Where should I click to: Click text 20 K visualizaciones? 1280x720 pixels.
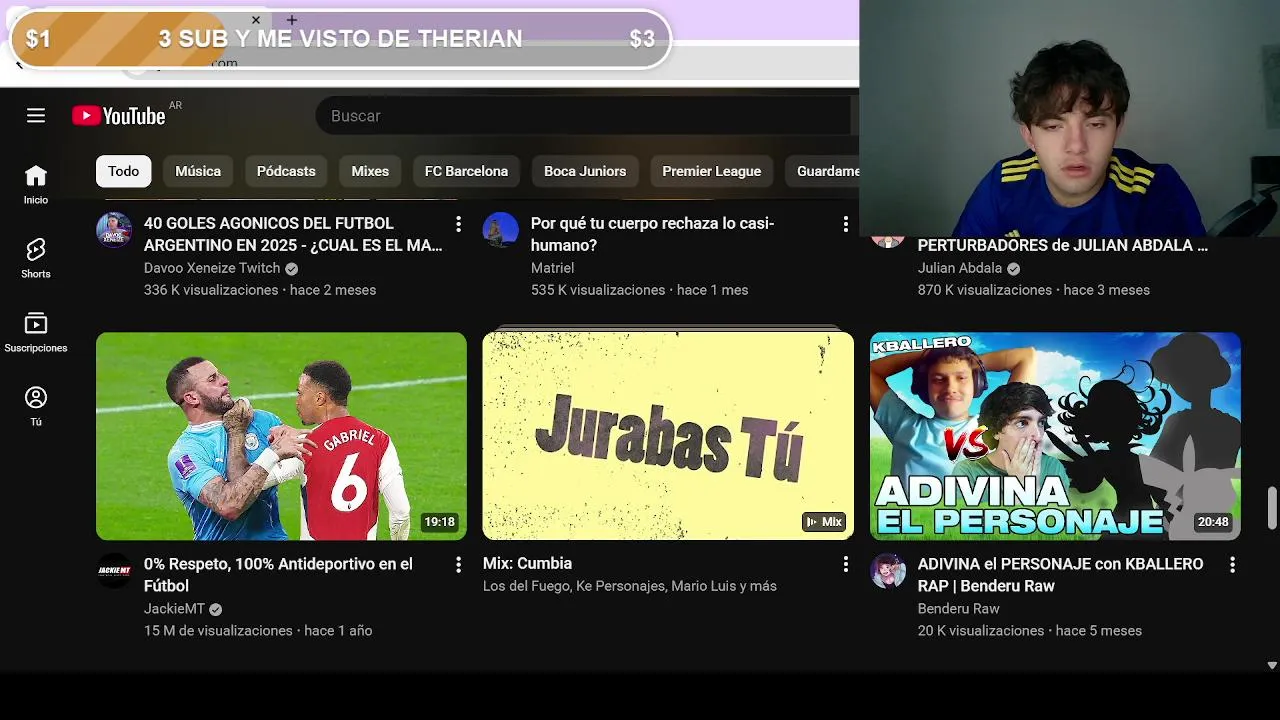[981, 631]
